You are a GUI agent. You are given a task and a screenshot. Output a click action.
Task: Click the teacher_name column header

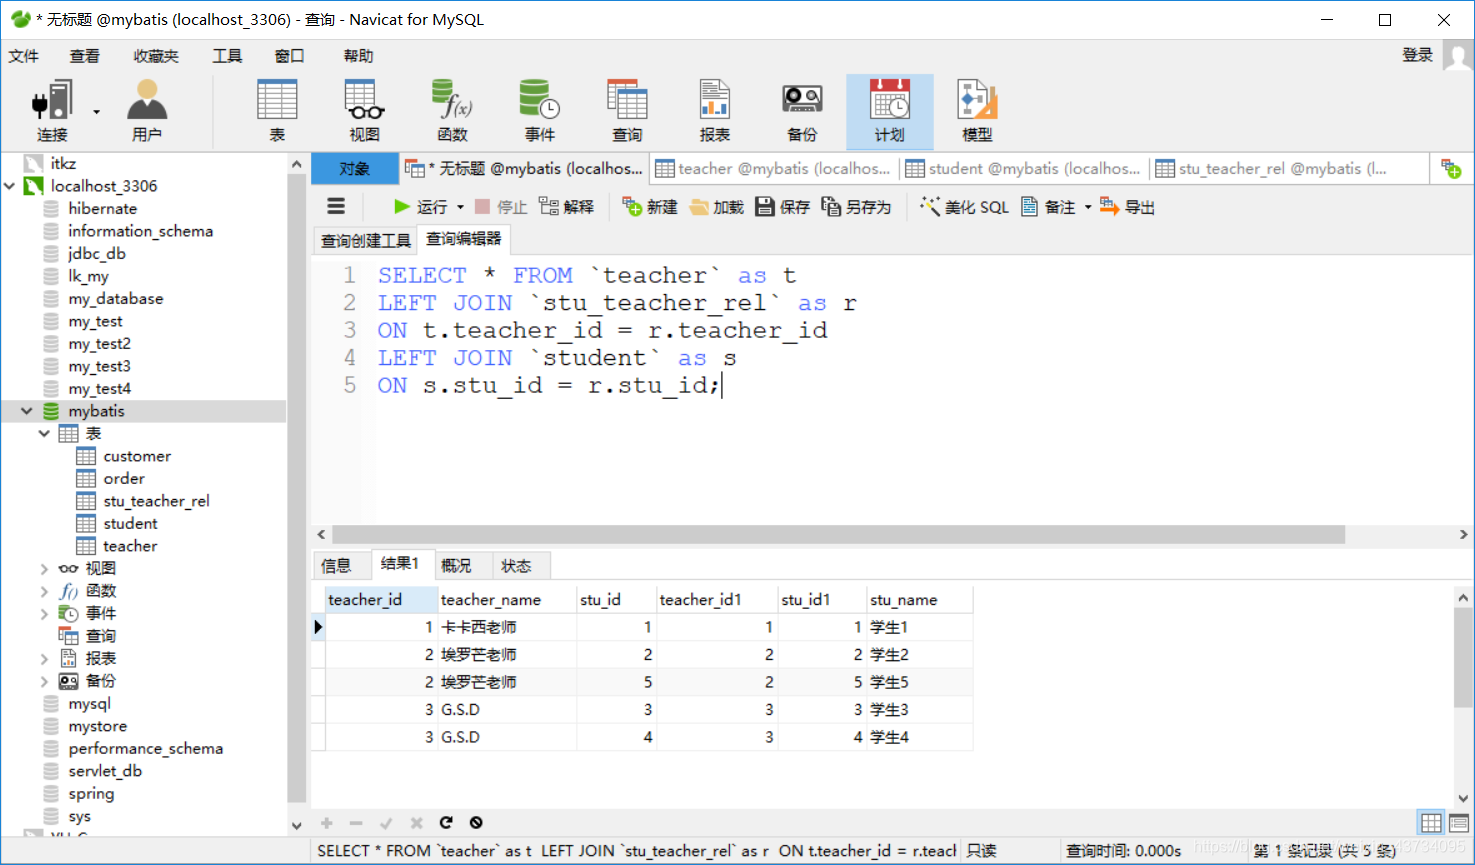506,599
